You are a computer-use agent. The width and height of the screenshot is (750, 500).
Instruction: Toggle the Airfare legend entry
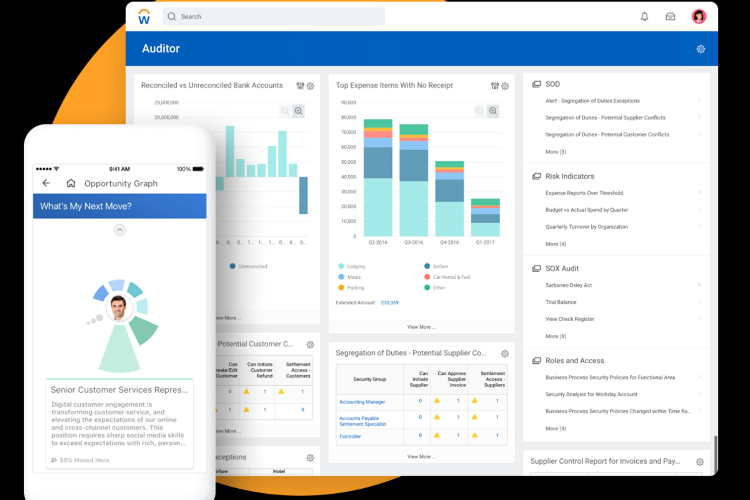(436, 266)
